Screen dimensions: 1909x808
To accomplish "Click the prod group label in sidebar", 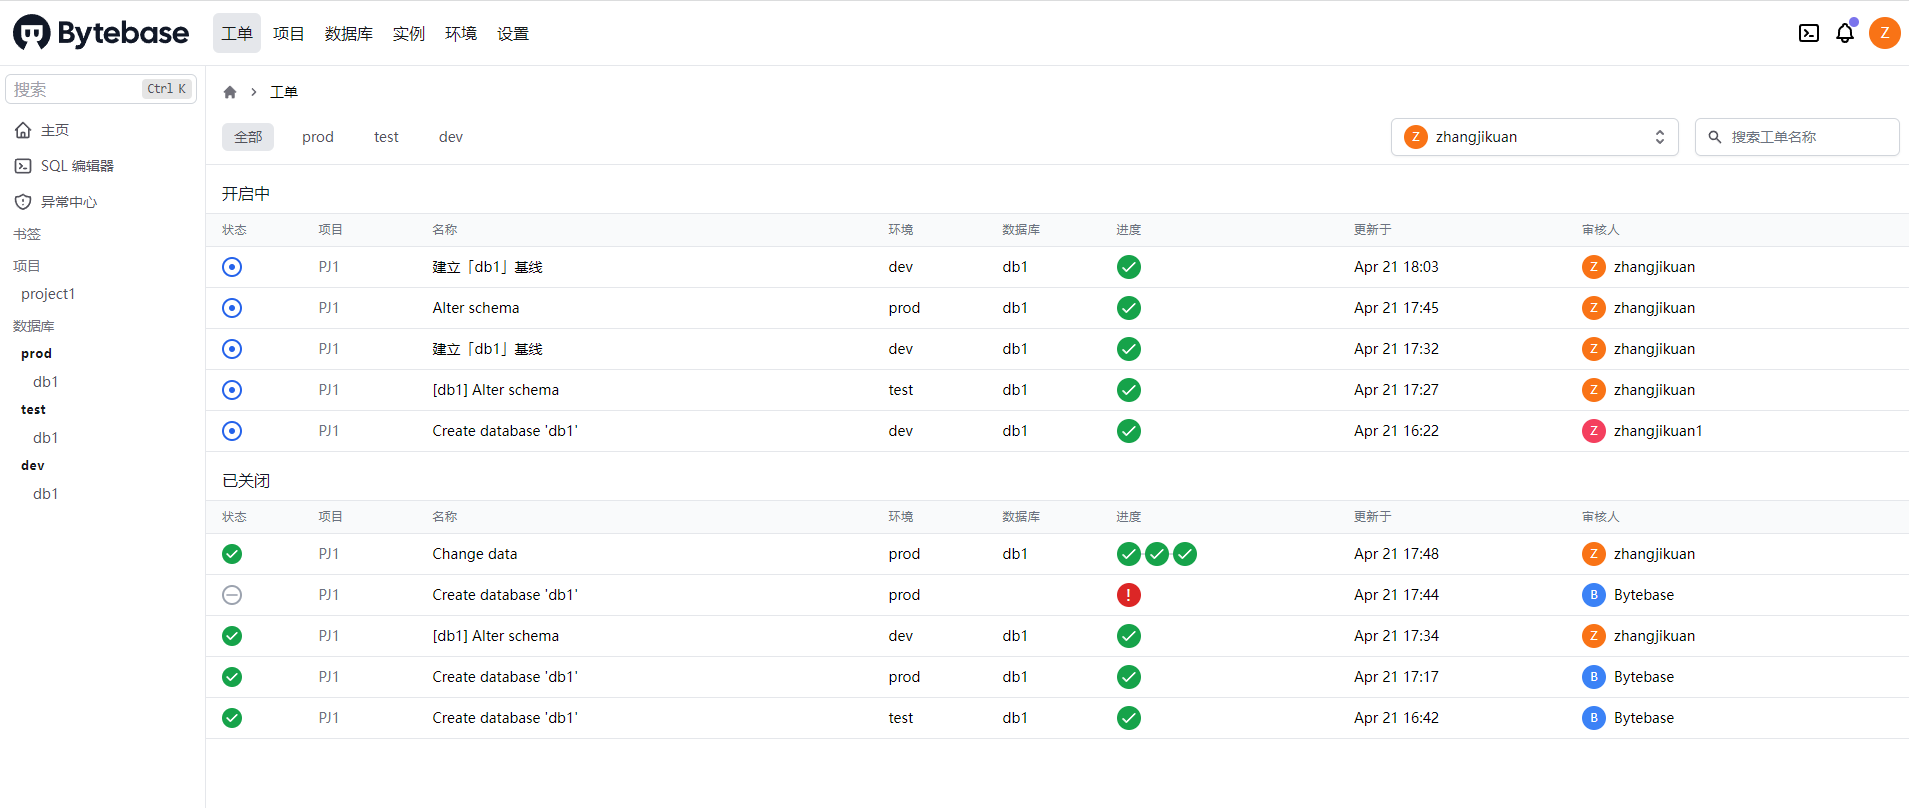I will [36, 354].
